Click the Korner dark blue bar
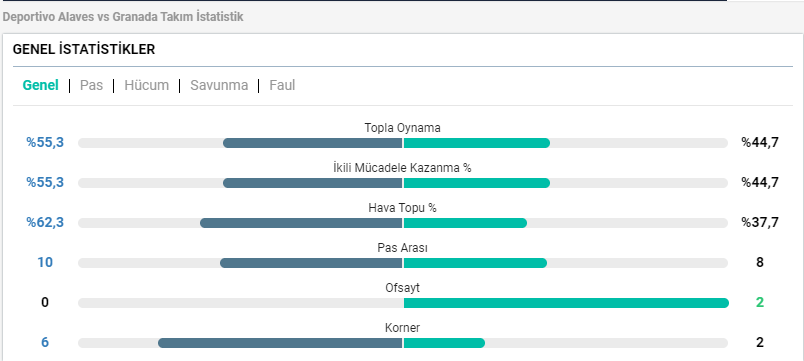Image resolution: width=804 pixels, height=361 pixels. click(x=280, y=343)
